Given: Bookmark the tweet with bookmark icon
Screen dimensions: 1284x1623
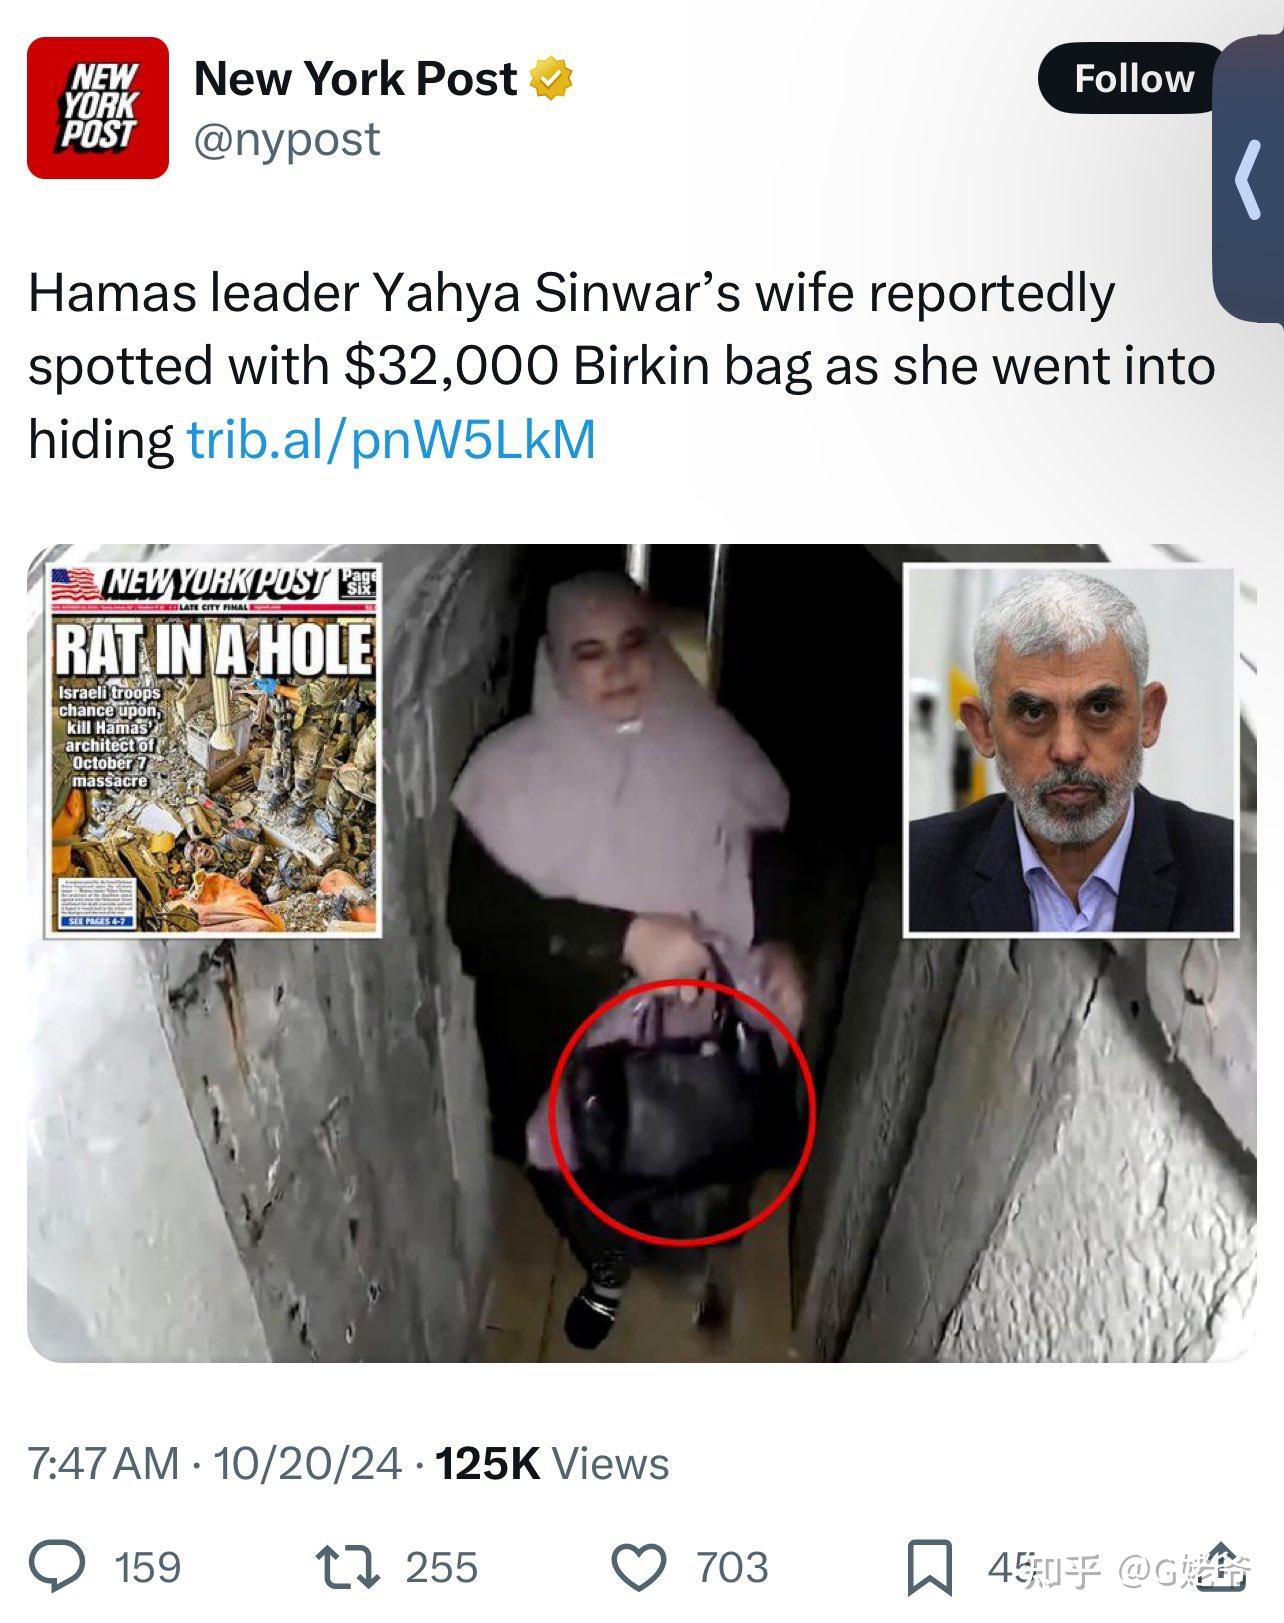Looking at the screenshot, I should (929, 1567).
